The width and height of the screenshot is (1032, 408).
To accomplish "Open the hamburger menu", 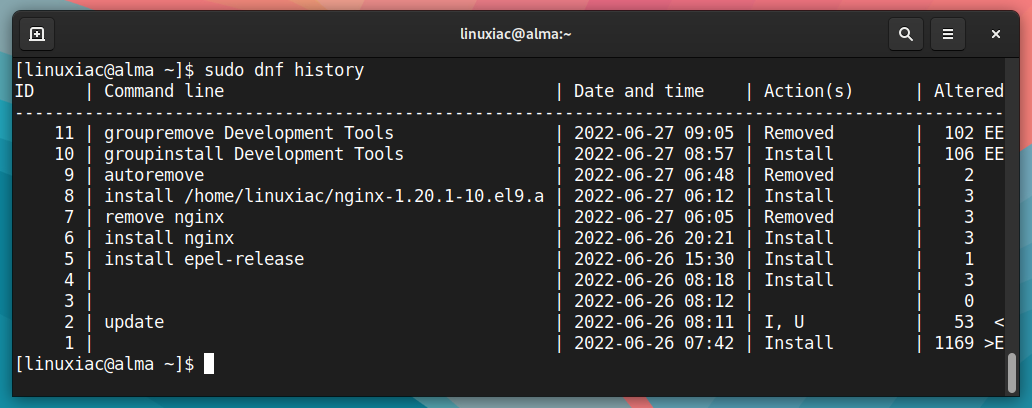I will [948, 34].
